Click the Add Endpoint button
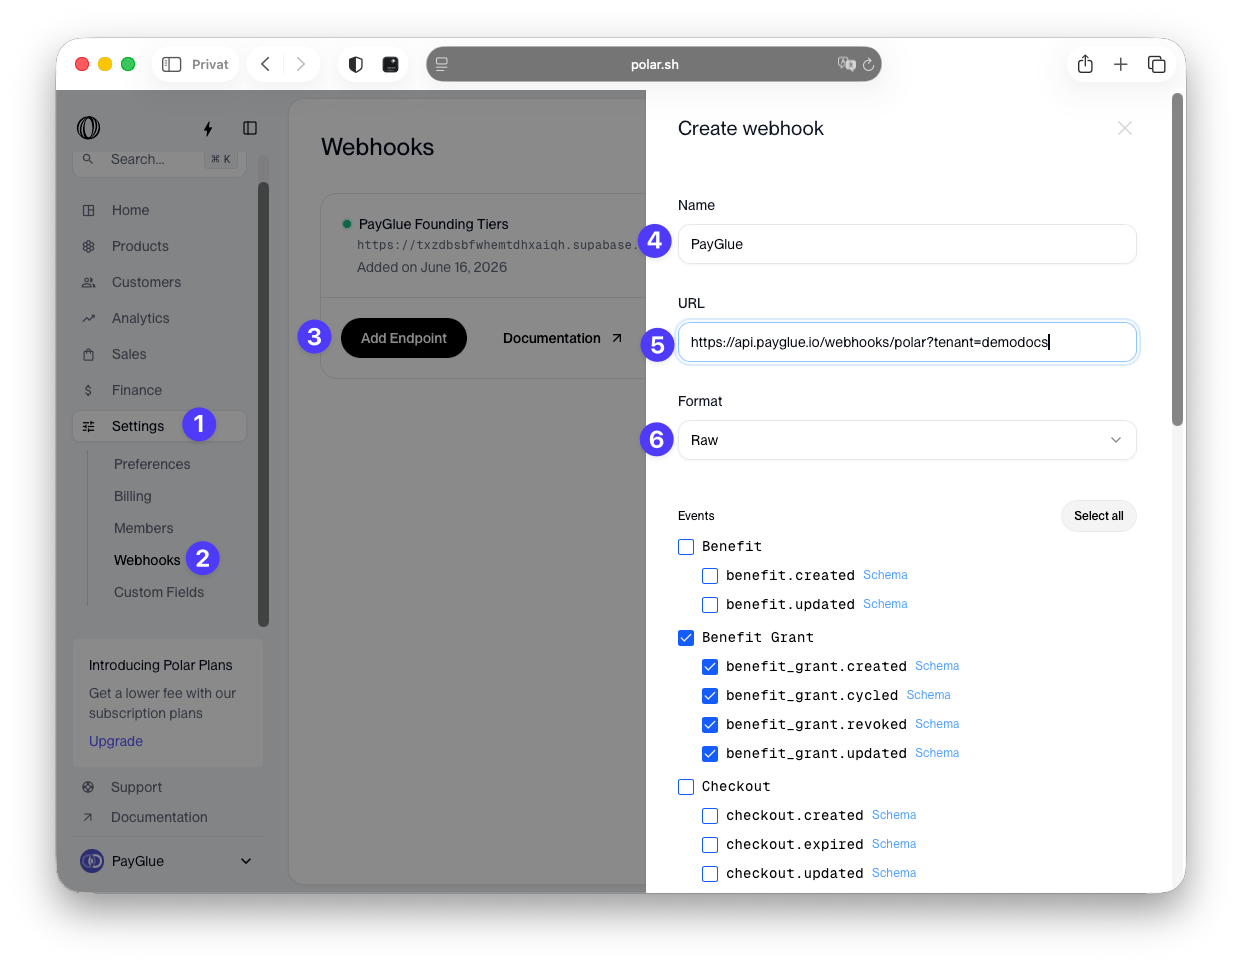This screenshot has height=967, width=1242. pos(404,338)
